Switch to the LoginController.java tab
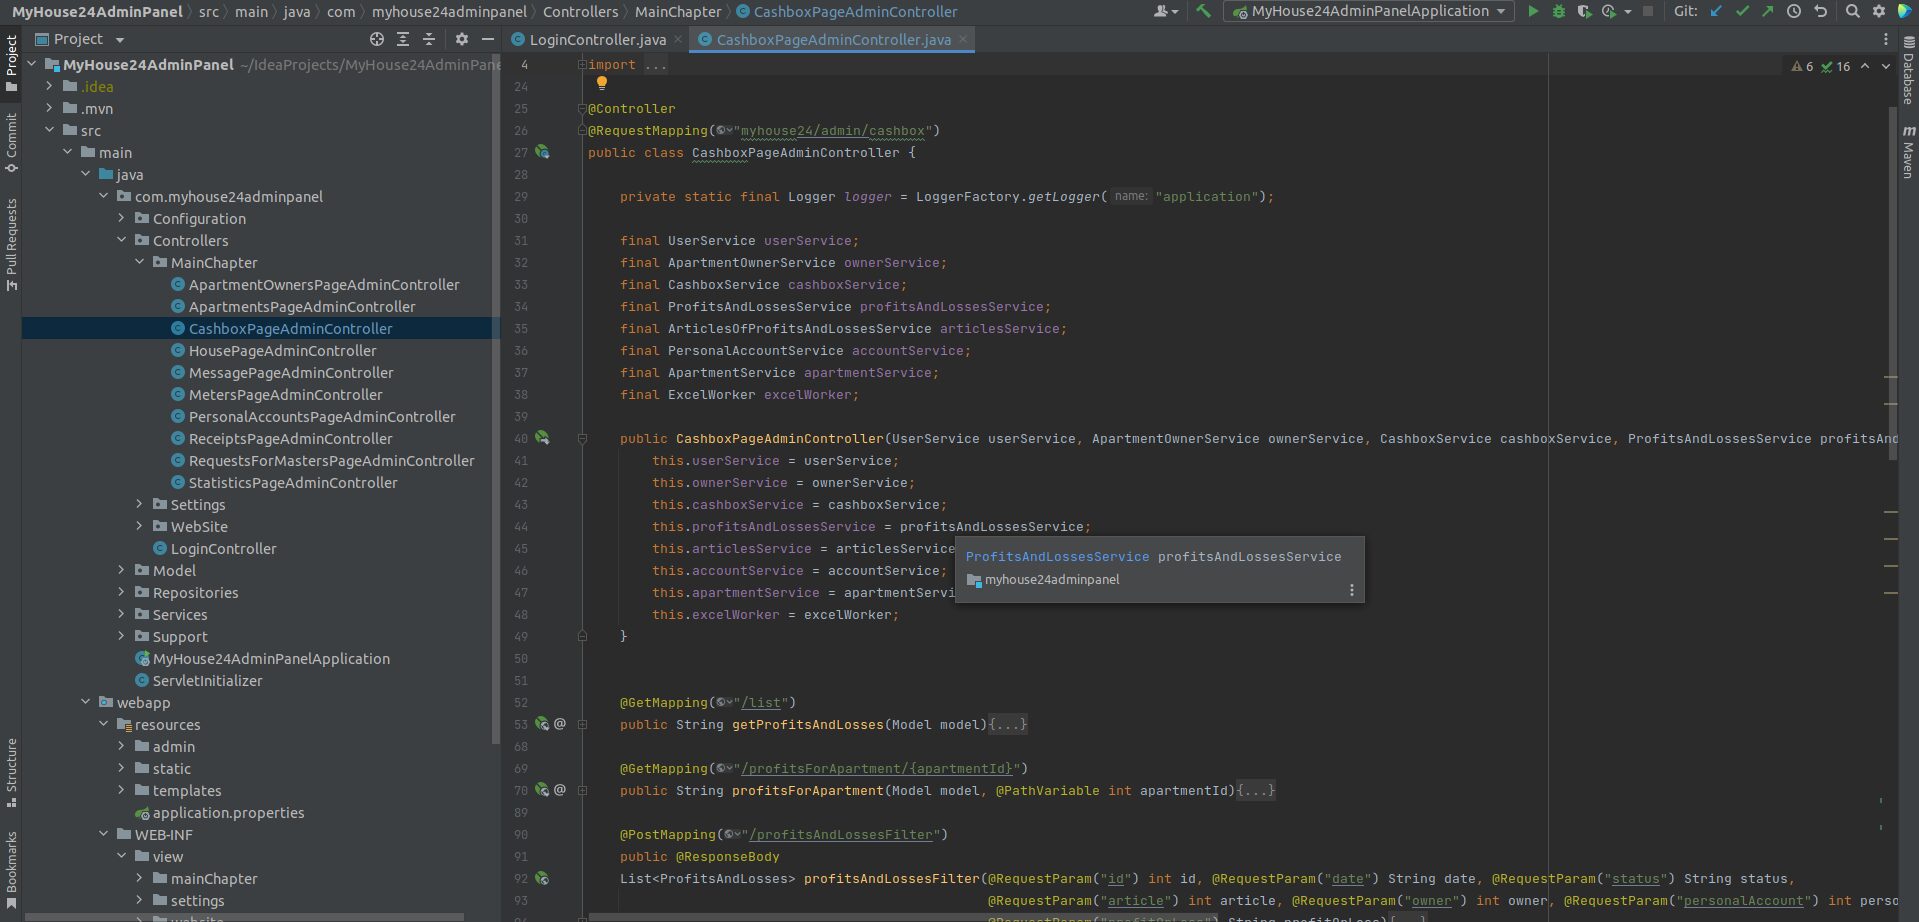1919x922 pixels. (597, 39)
